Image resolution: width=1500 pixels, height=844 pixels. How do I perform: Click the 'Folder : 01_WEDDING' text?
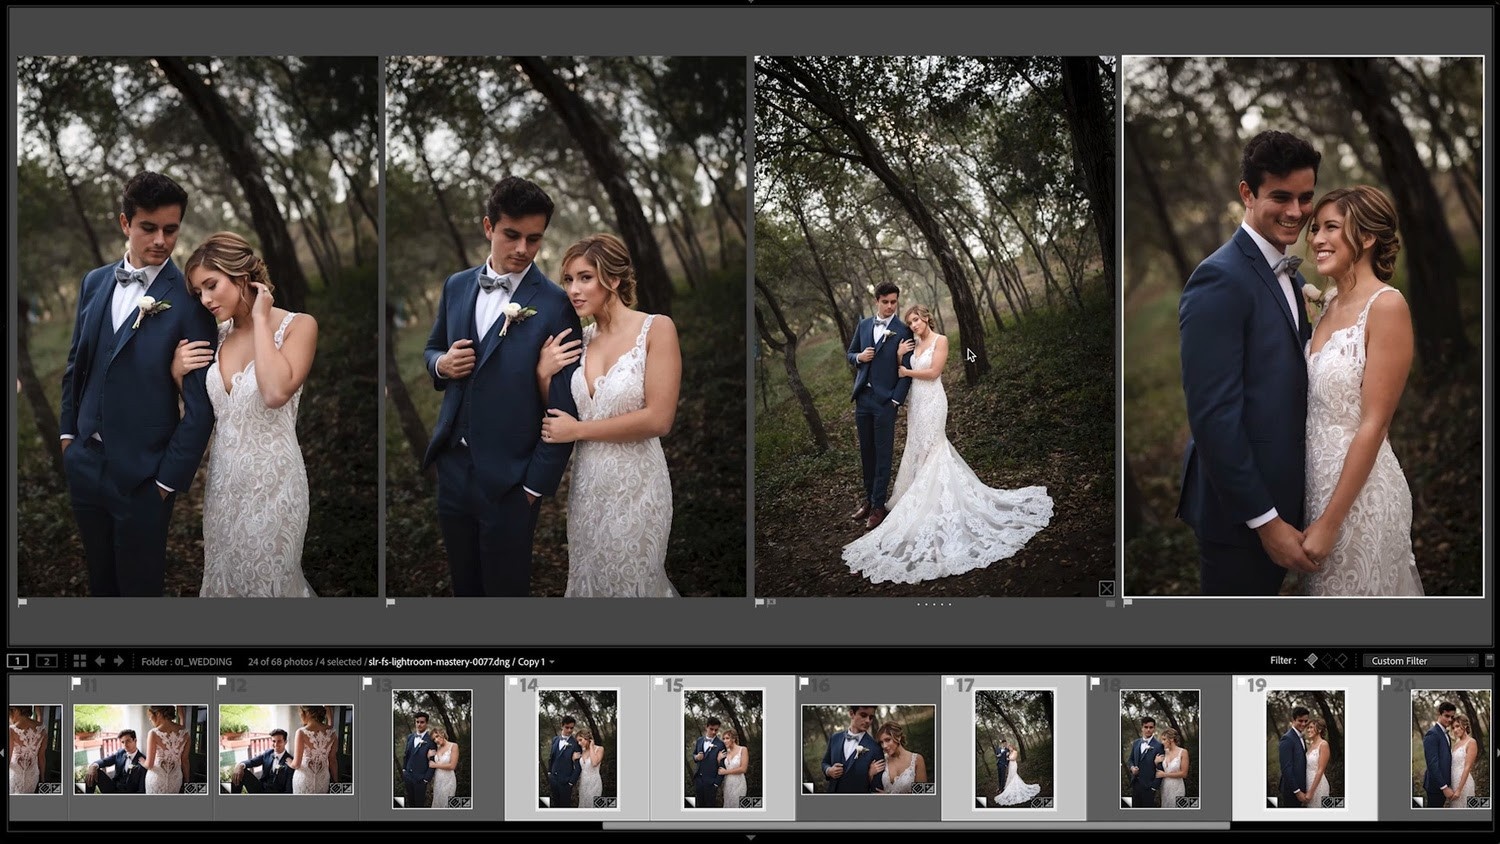[x=186, y=662]
